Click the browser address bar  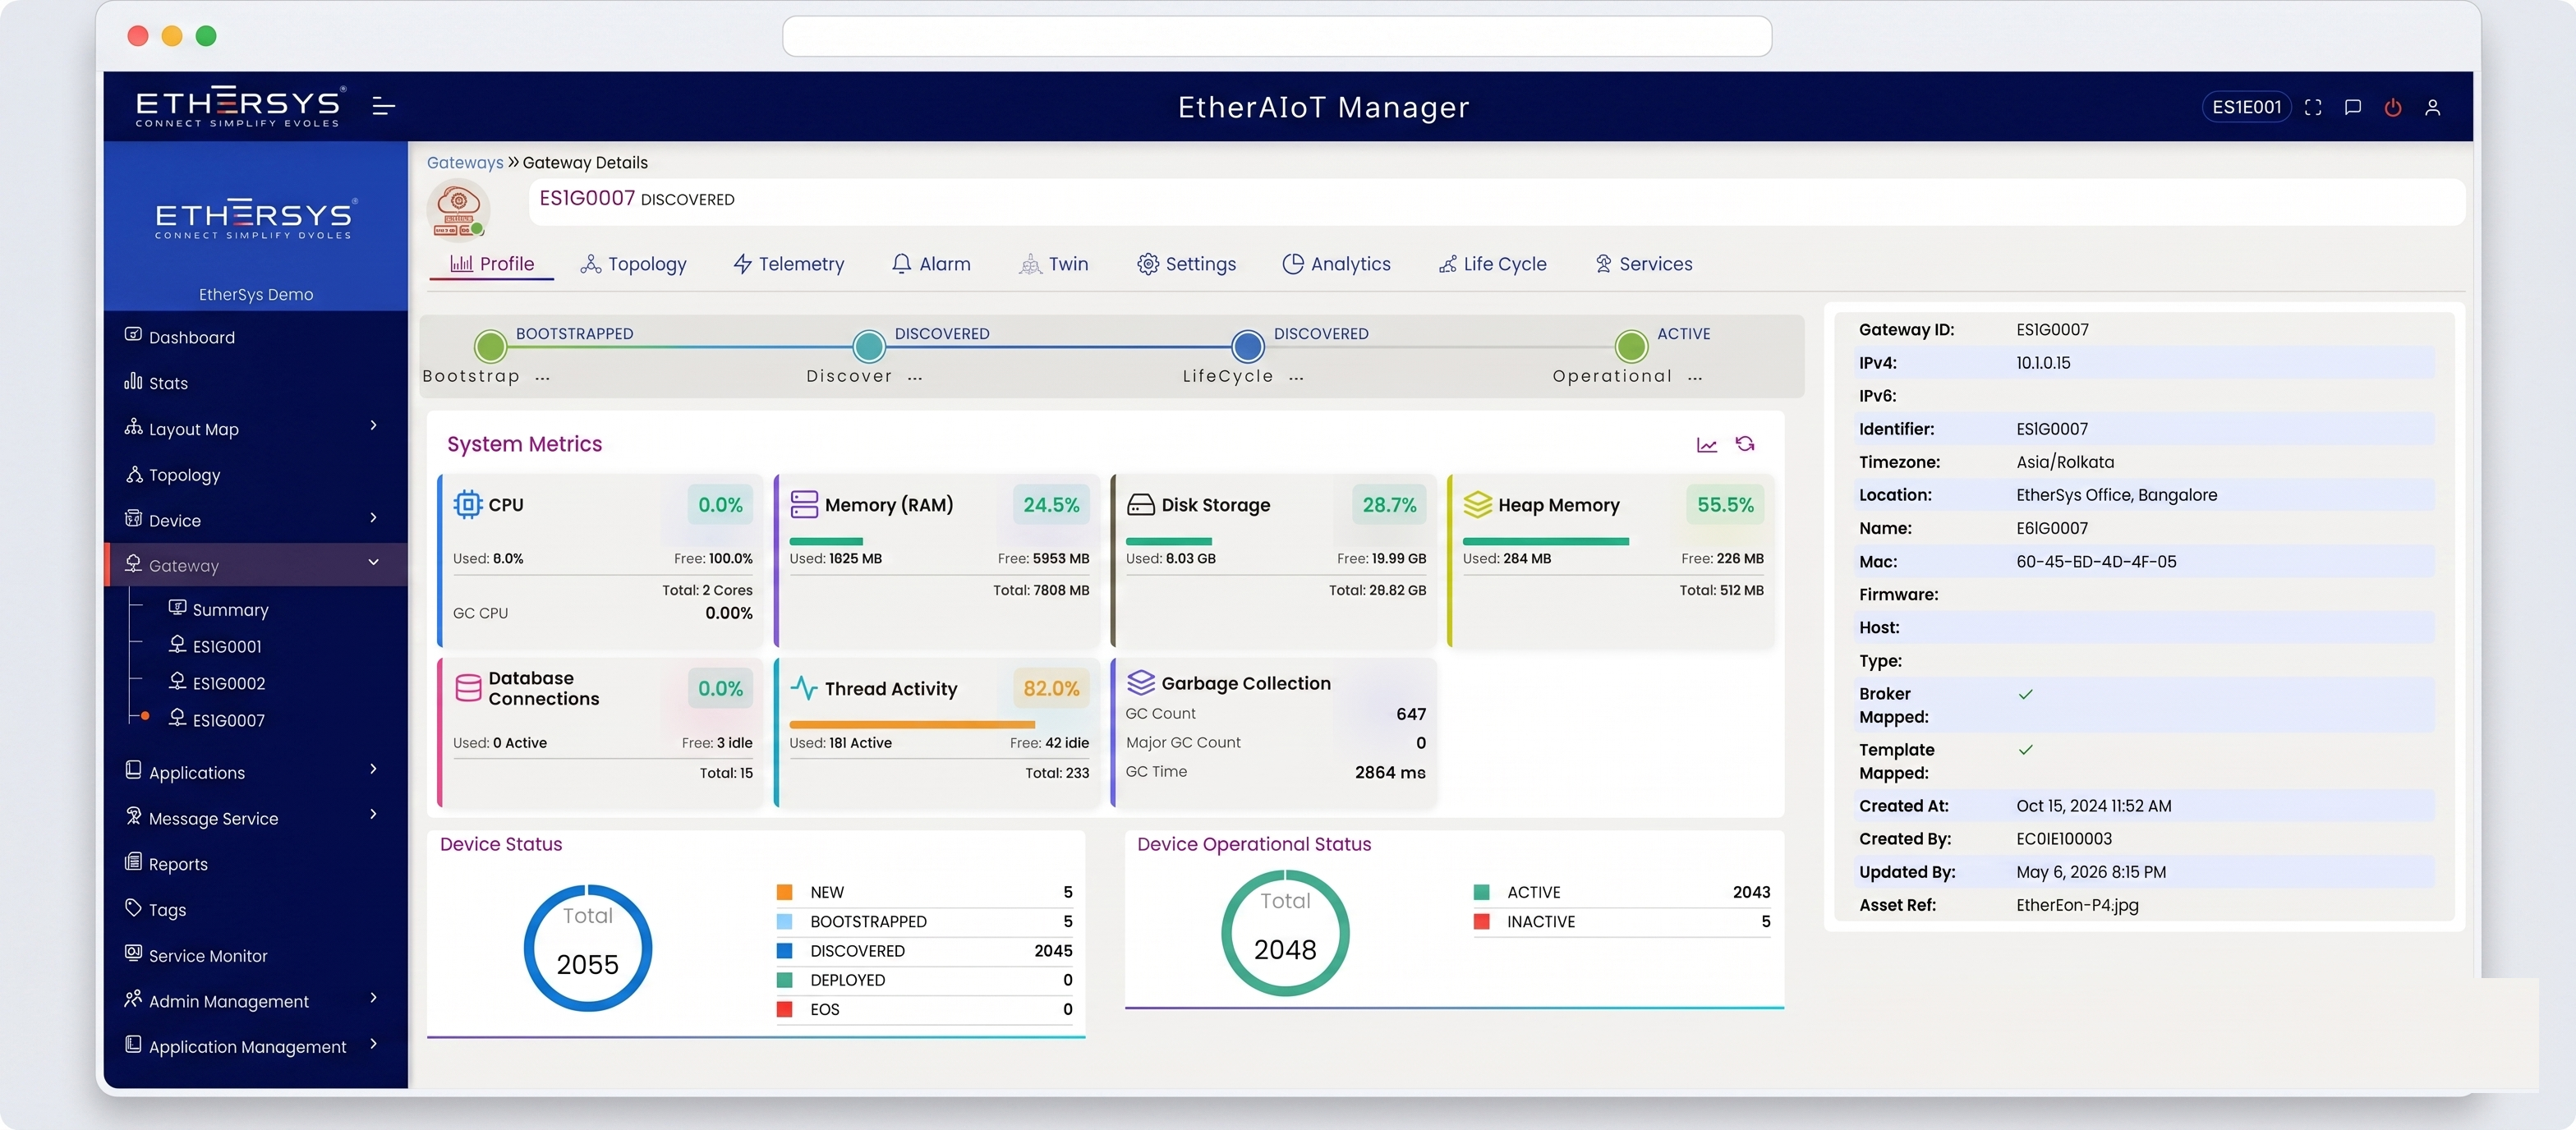(1277, 36)
